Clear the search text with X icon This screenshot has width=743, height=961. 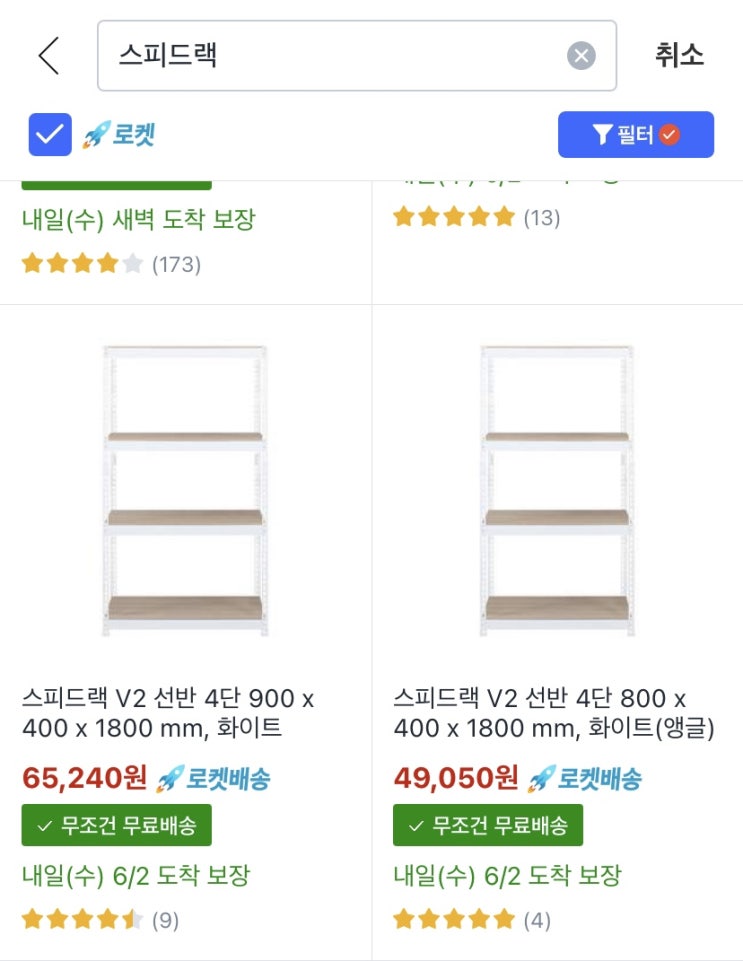(581, 56)
